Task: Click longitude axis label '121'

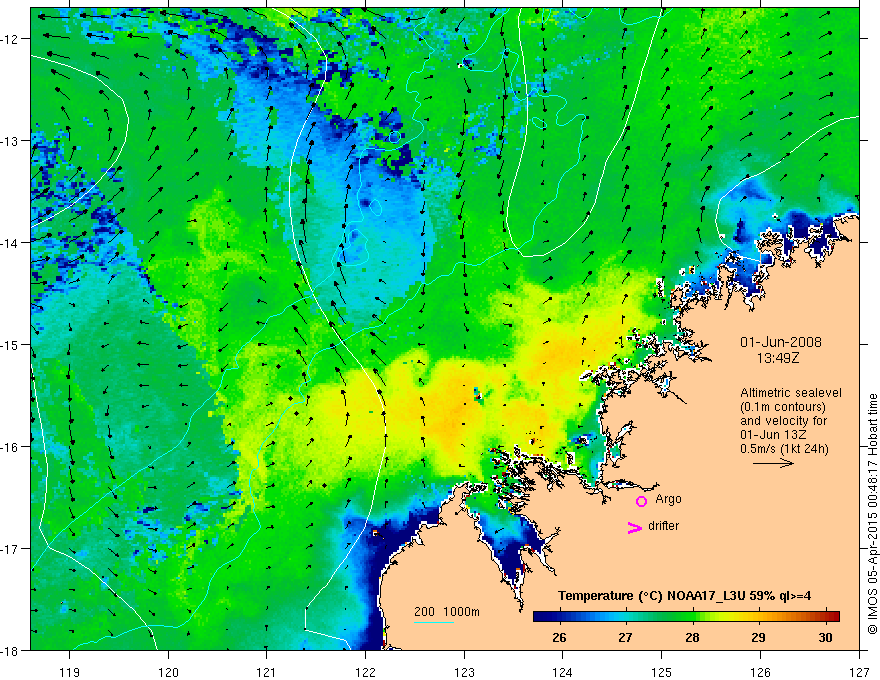Action: [x=267, y=672]
